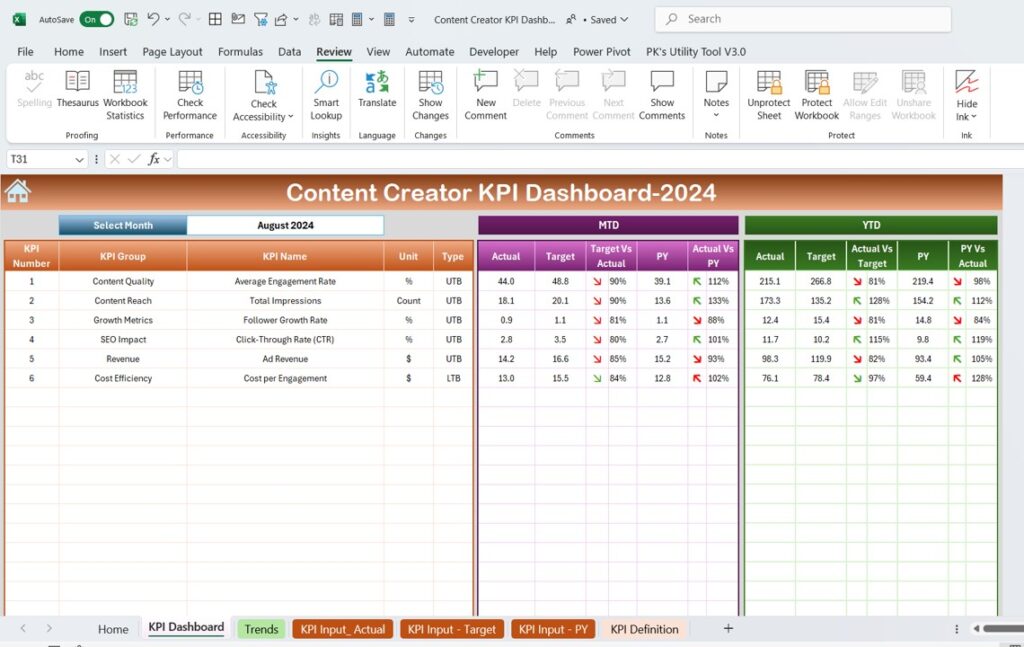Click the sheet tab options dots
The height and width of the screenshot is (647, 1024).
tap(957, 629)
